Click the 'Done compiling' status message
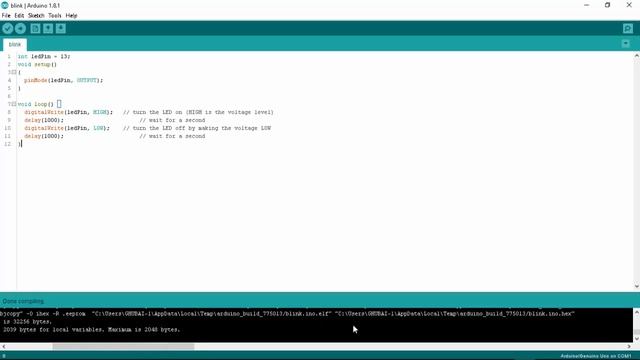 coord(23,301)
